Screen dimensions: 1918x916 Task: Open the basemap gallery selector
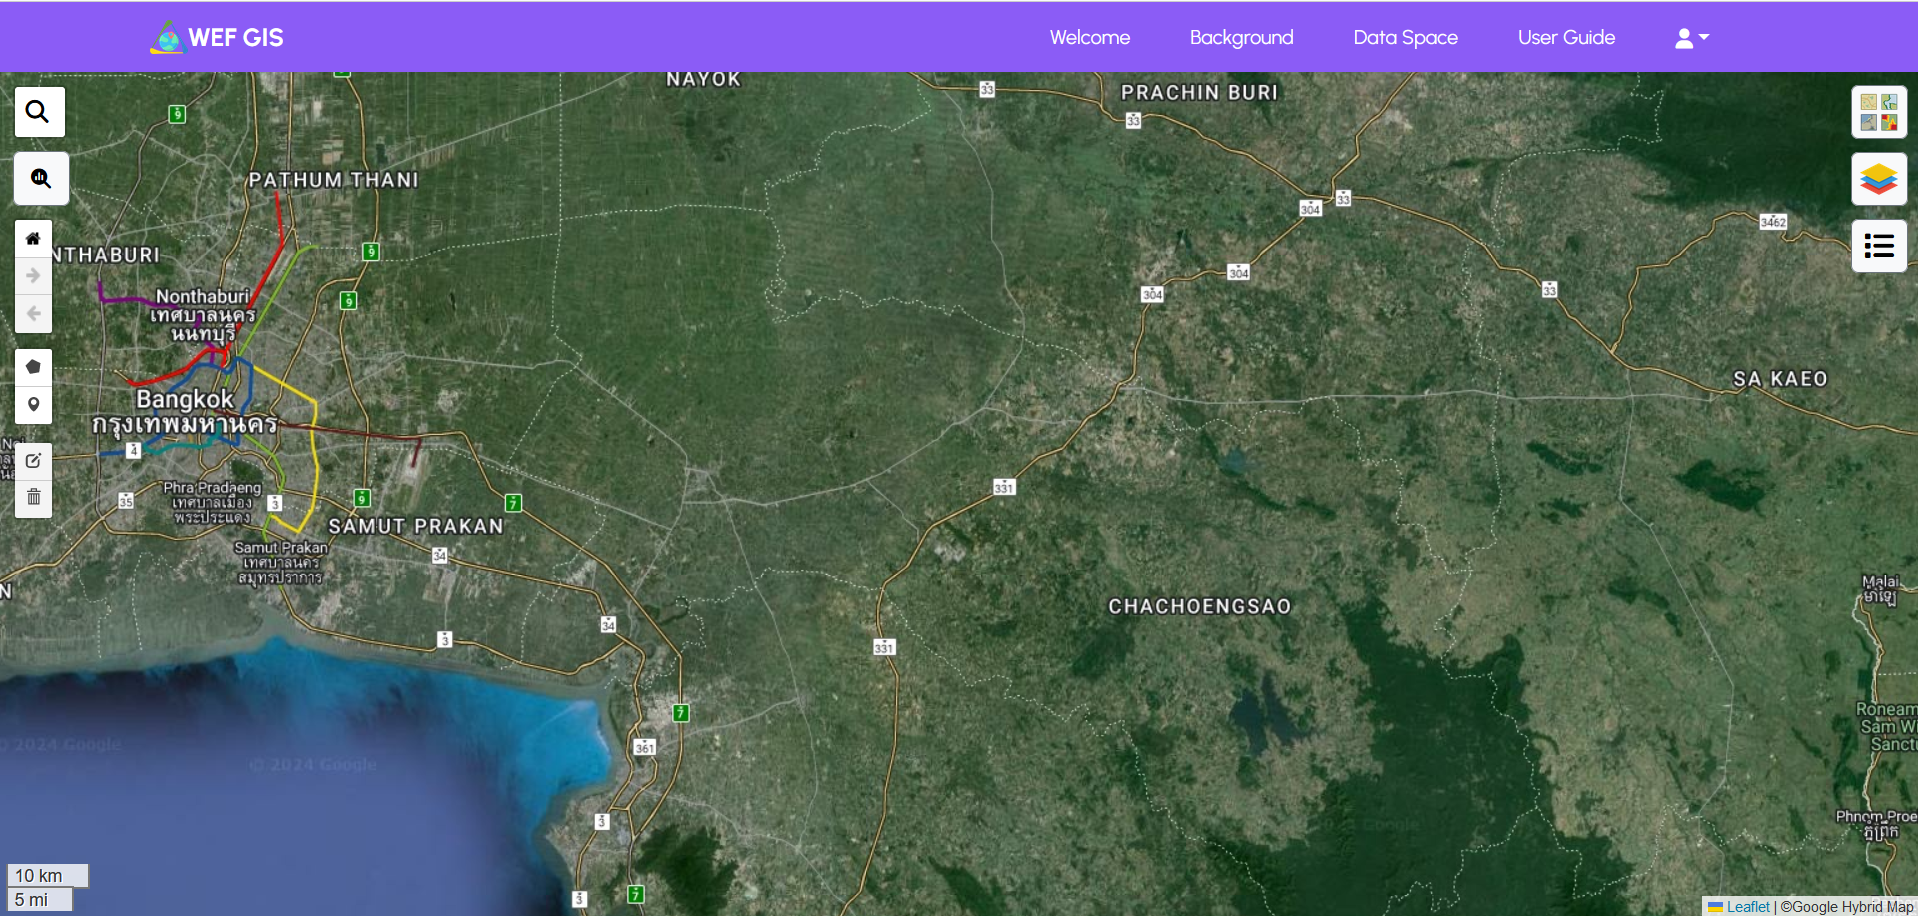1878,112
